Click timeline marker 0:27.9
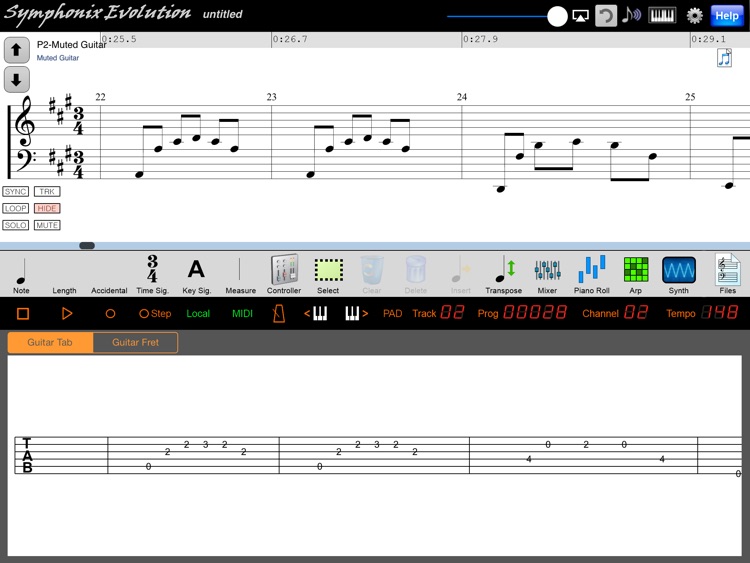The image size is (750, 563). 480,40
